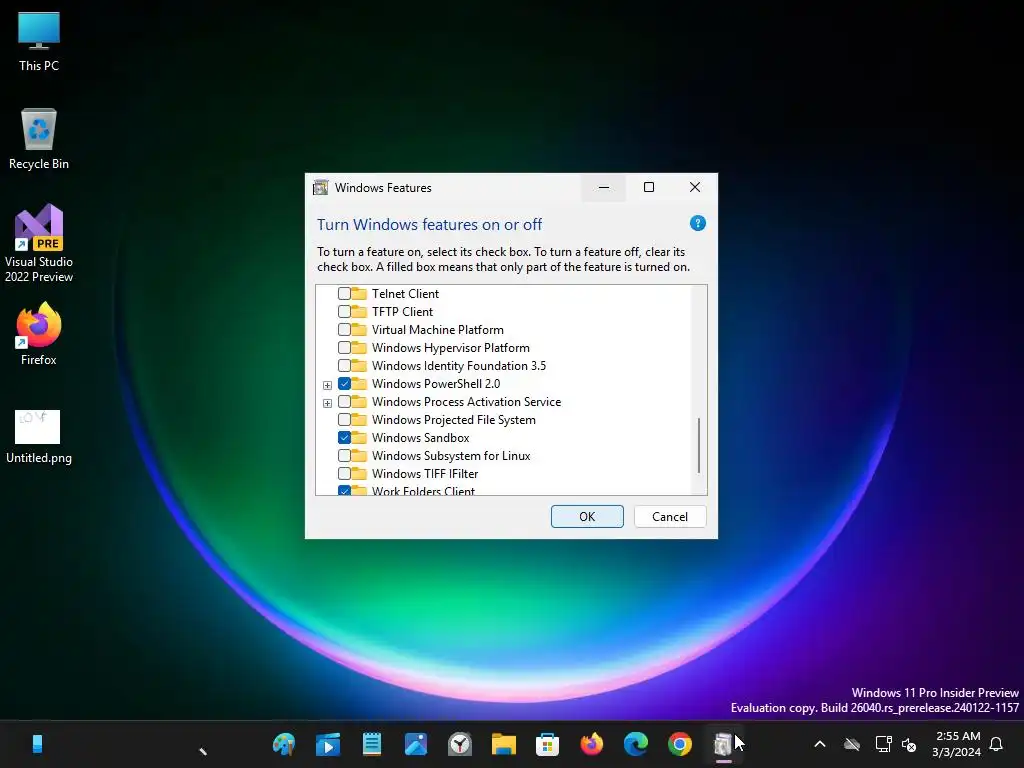The height and width of the screenshot is (768, 1024).
Task: Open the media player icon in taskbar
Action: coord(328,744)
